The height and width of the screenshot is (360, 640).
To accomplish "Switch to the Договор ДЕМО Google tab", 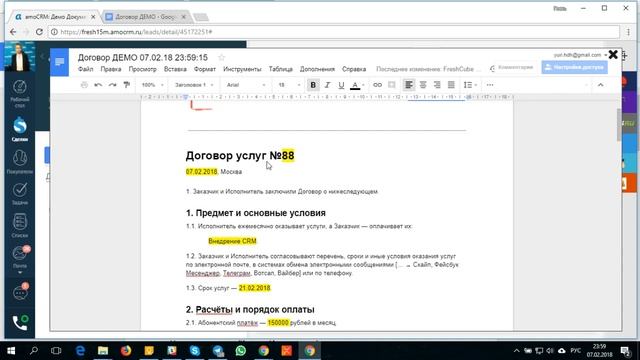I will pyautogui.click(x=145, y=17).
